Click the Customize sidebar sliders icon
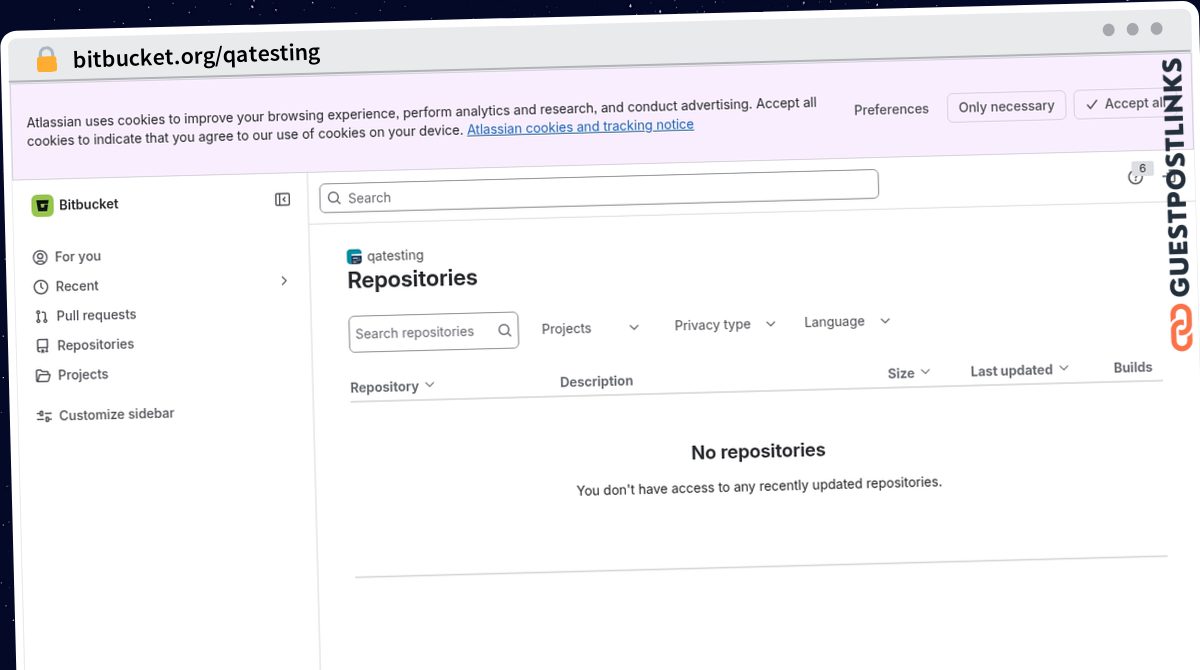This screenshot has width=1200, height=670. 44,416
